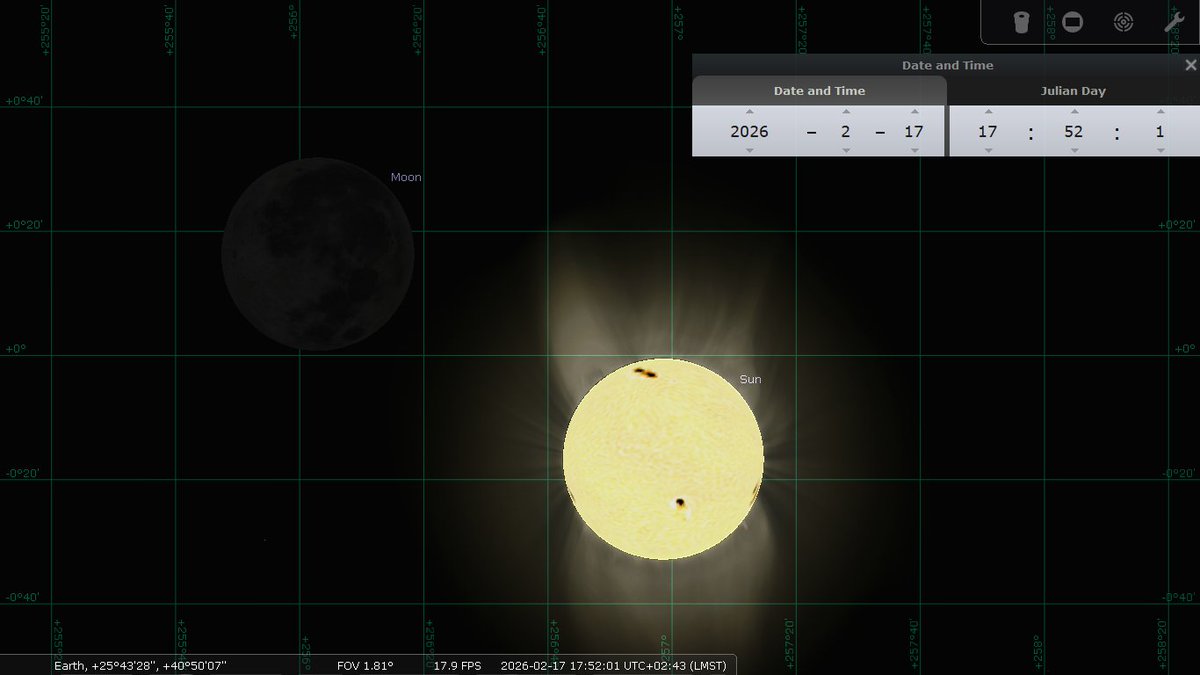
Task: Increase the year with up arrow
Action: point(749,112)
